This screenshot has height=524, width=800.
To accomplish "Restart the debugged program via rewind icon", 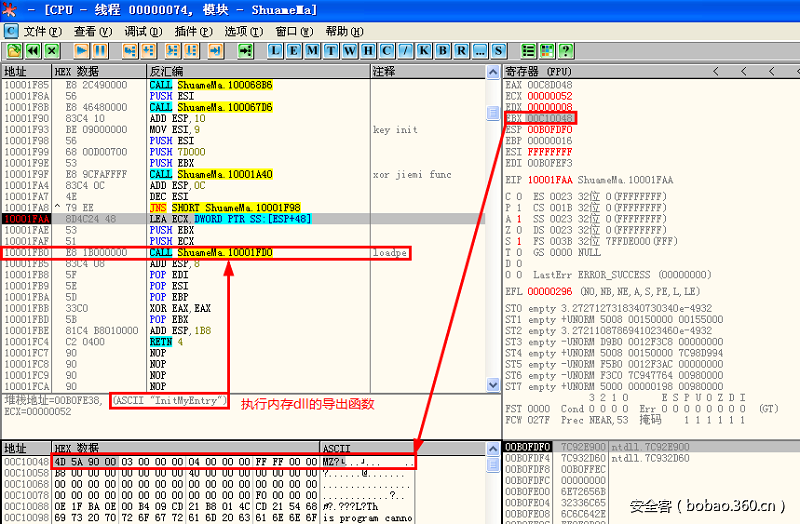I will tap(33, 50).
